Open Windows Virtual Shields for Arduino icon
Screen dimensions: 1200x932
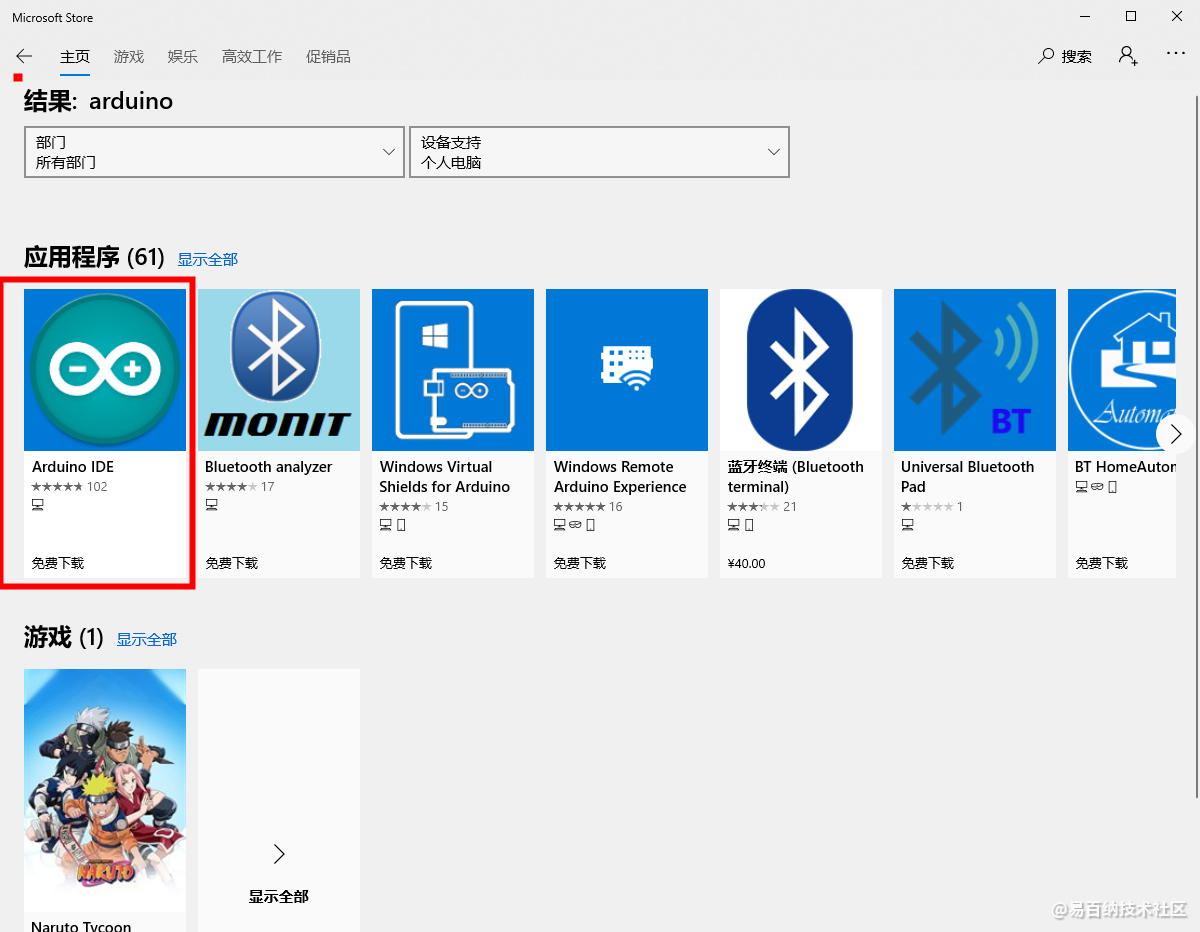tap(453, 370)
